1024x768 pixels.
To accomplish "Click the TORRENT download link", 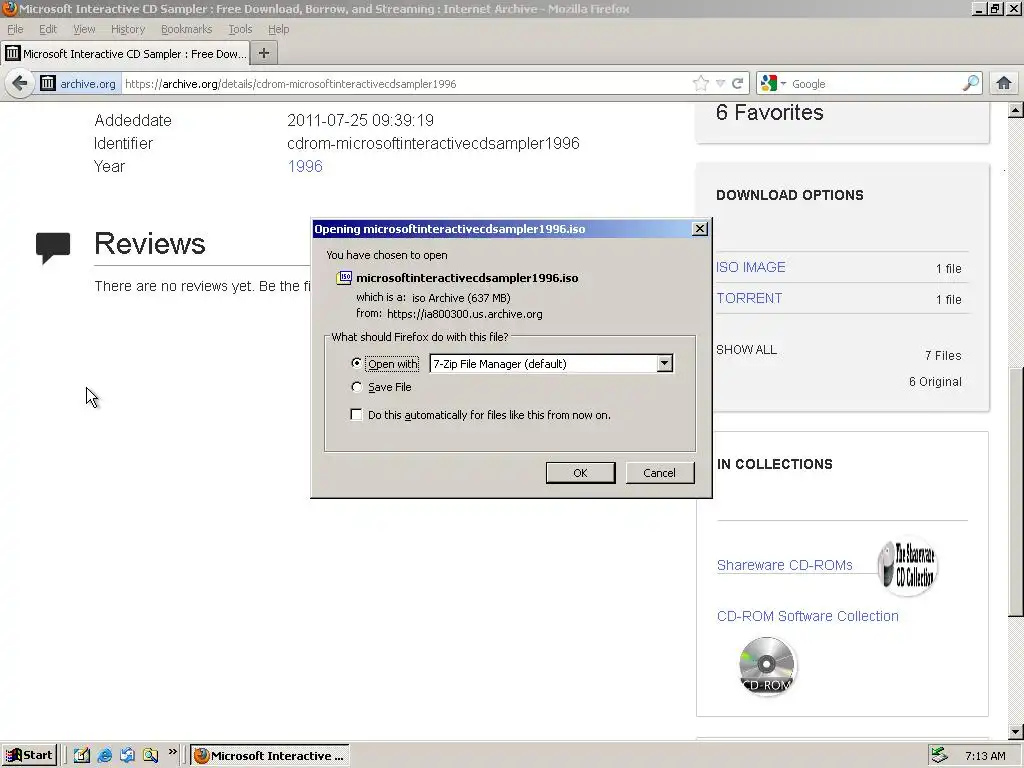I will (x=749, y=298).
